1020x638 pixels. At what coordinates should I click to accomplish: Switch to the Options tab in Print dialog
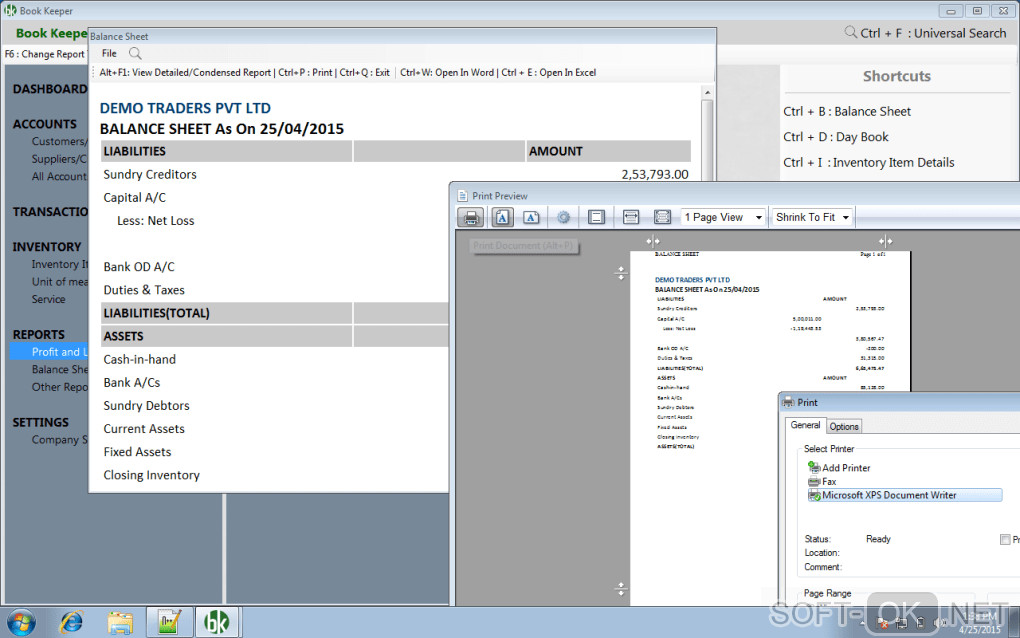[x=844, y=427]
